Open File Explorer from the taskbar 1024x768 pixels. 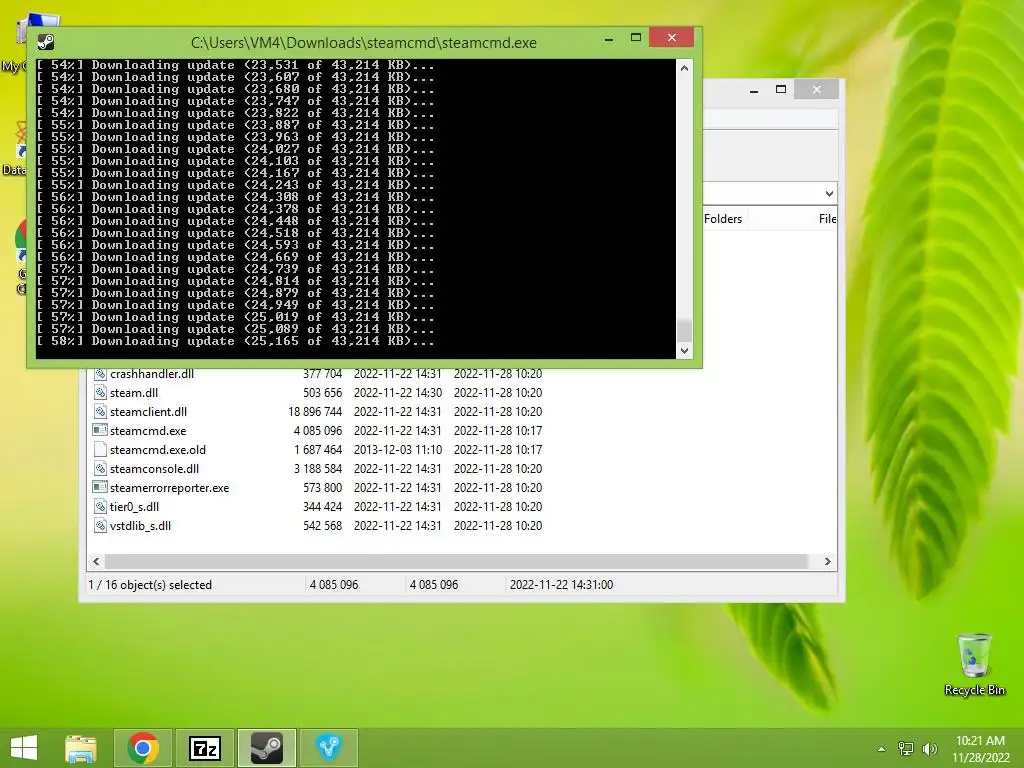point(81,748)
